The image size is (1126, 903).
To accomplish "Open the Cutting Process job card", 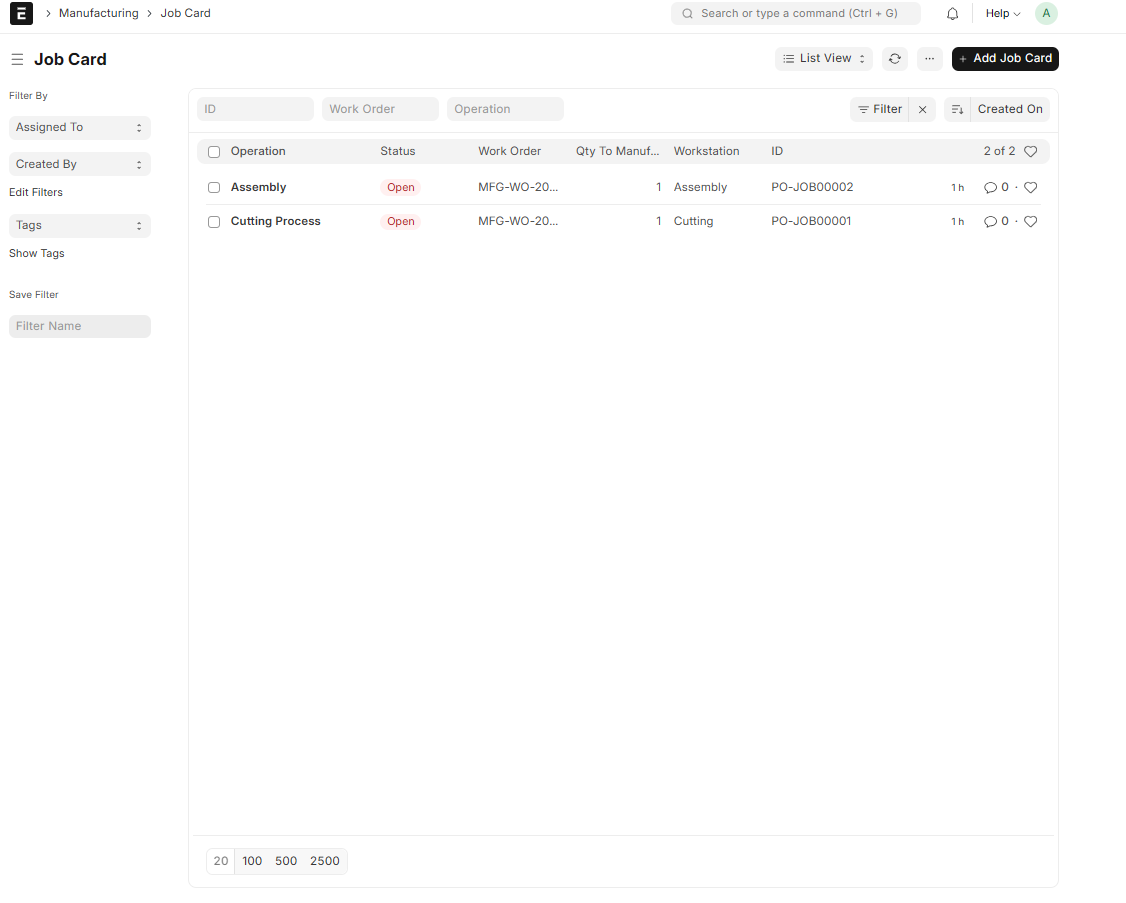I will [276, 221].
